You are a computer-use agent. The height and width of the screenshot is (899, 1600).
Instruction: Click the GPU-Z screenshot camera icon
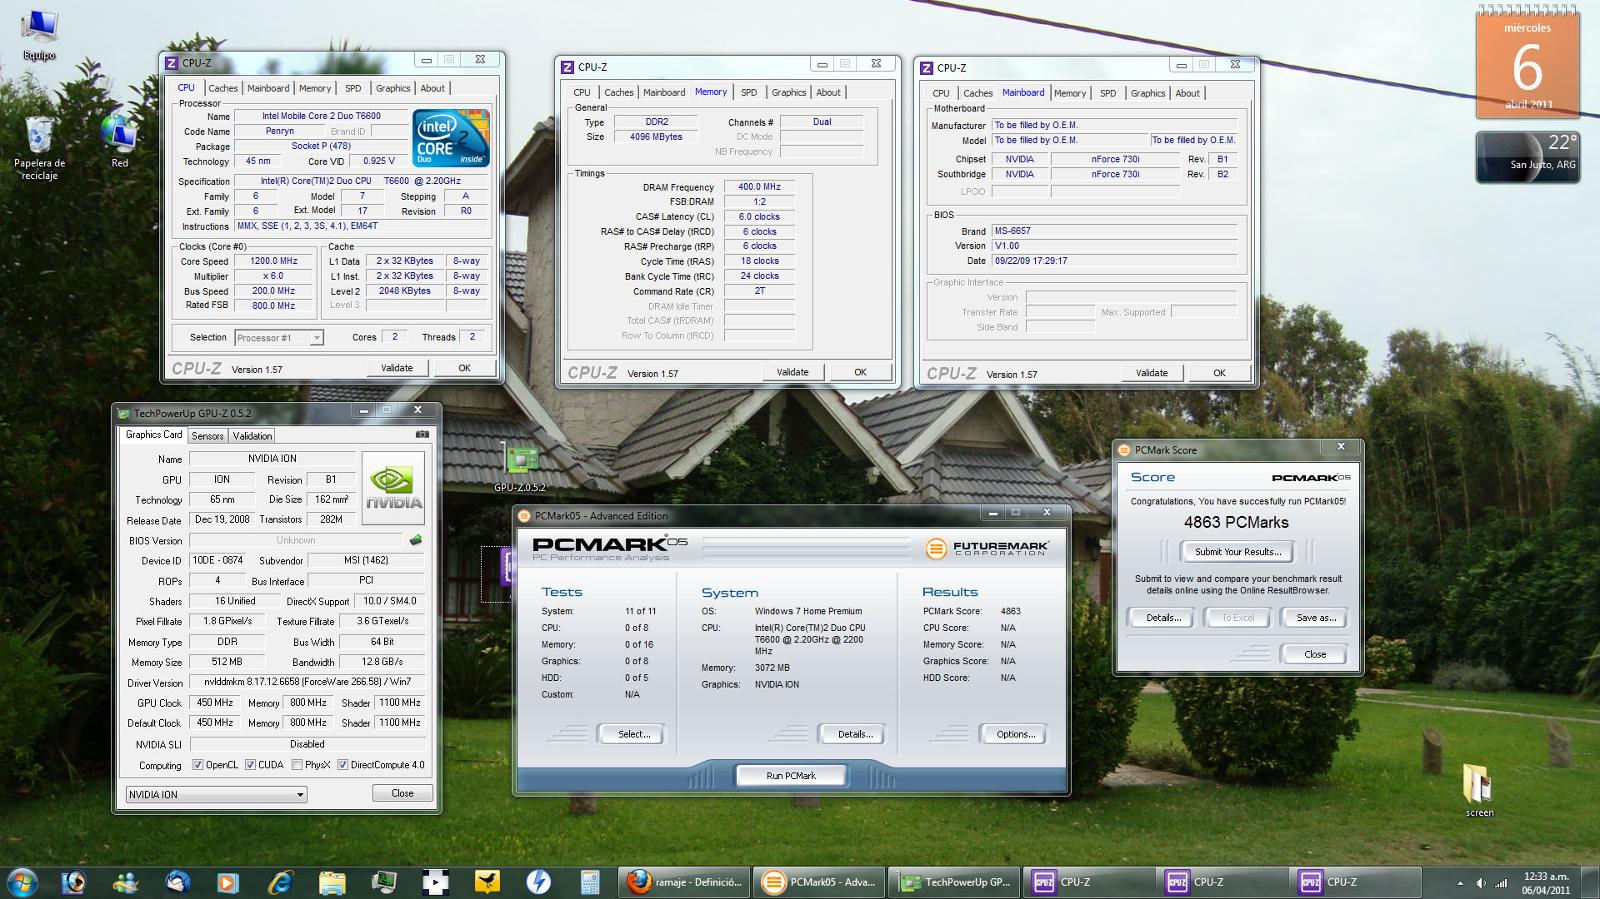click(422, 435)
